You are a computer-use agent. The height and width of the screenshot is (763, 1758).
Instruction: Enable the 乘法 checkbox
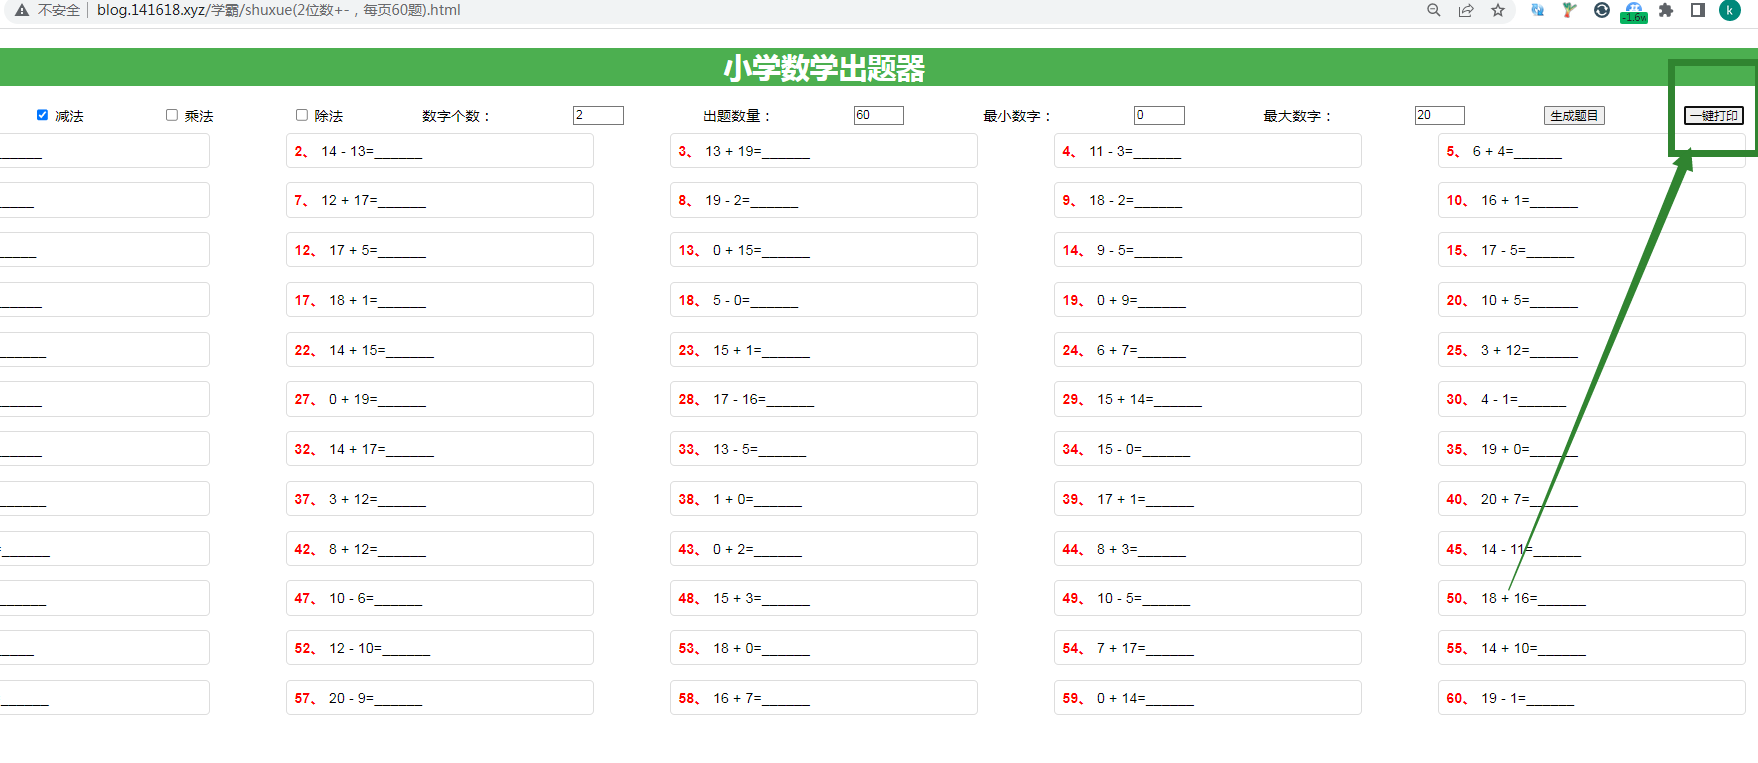172,115
